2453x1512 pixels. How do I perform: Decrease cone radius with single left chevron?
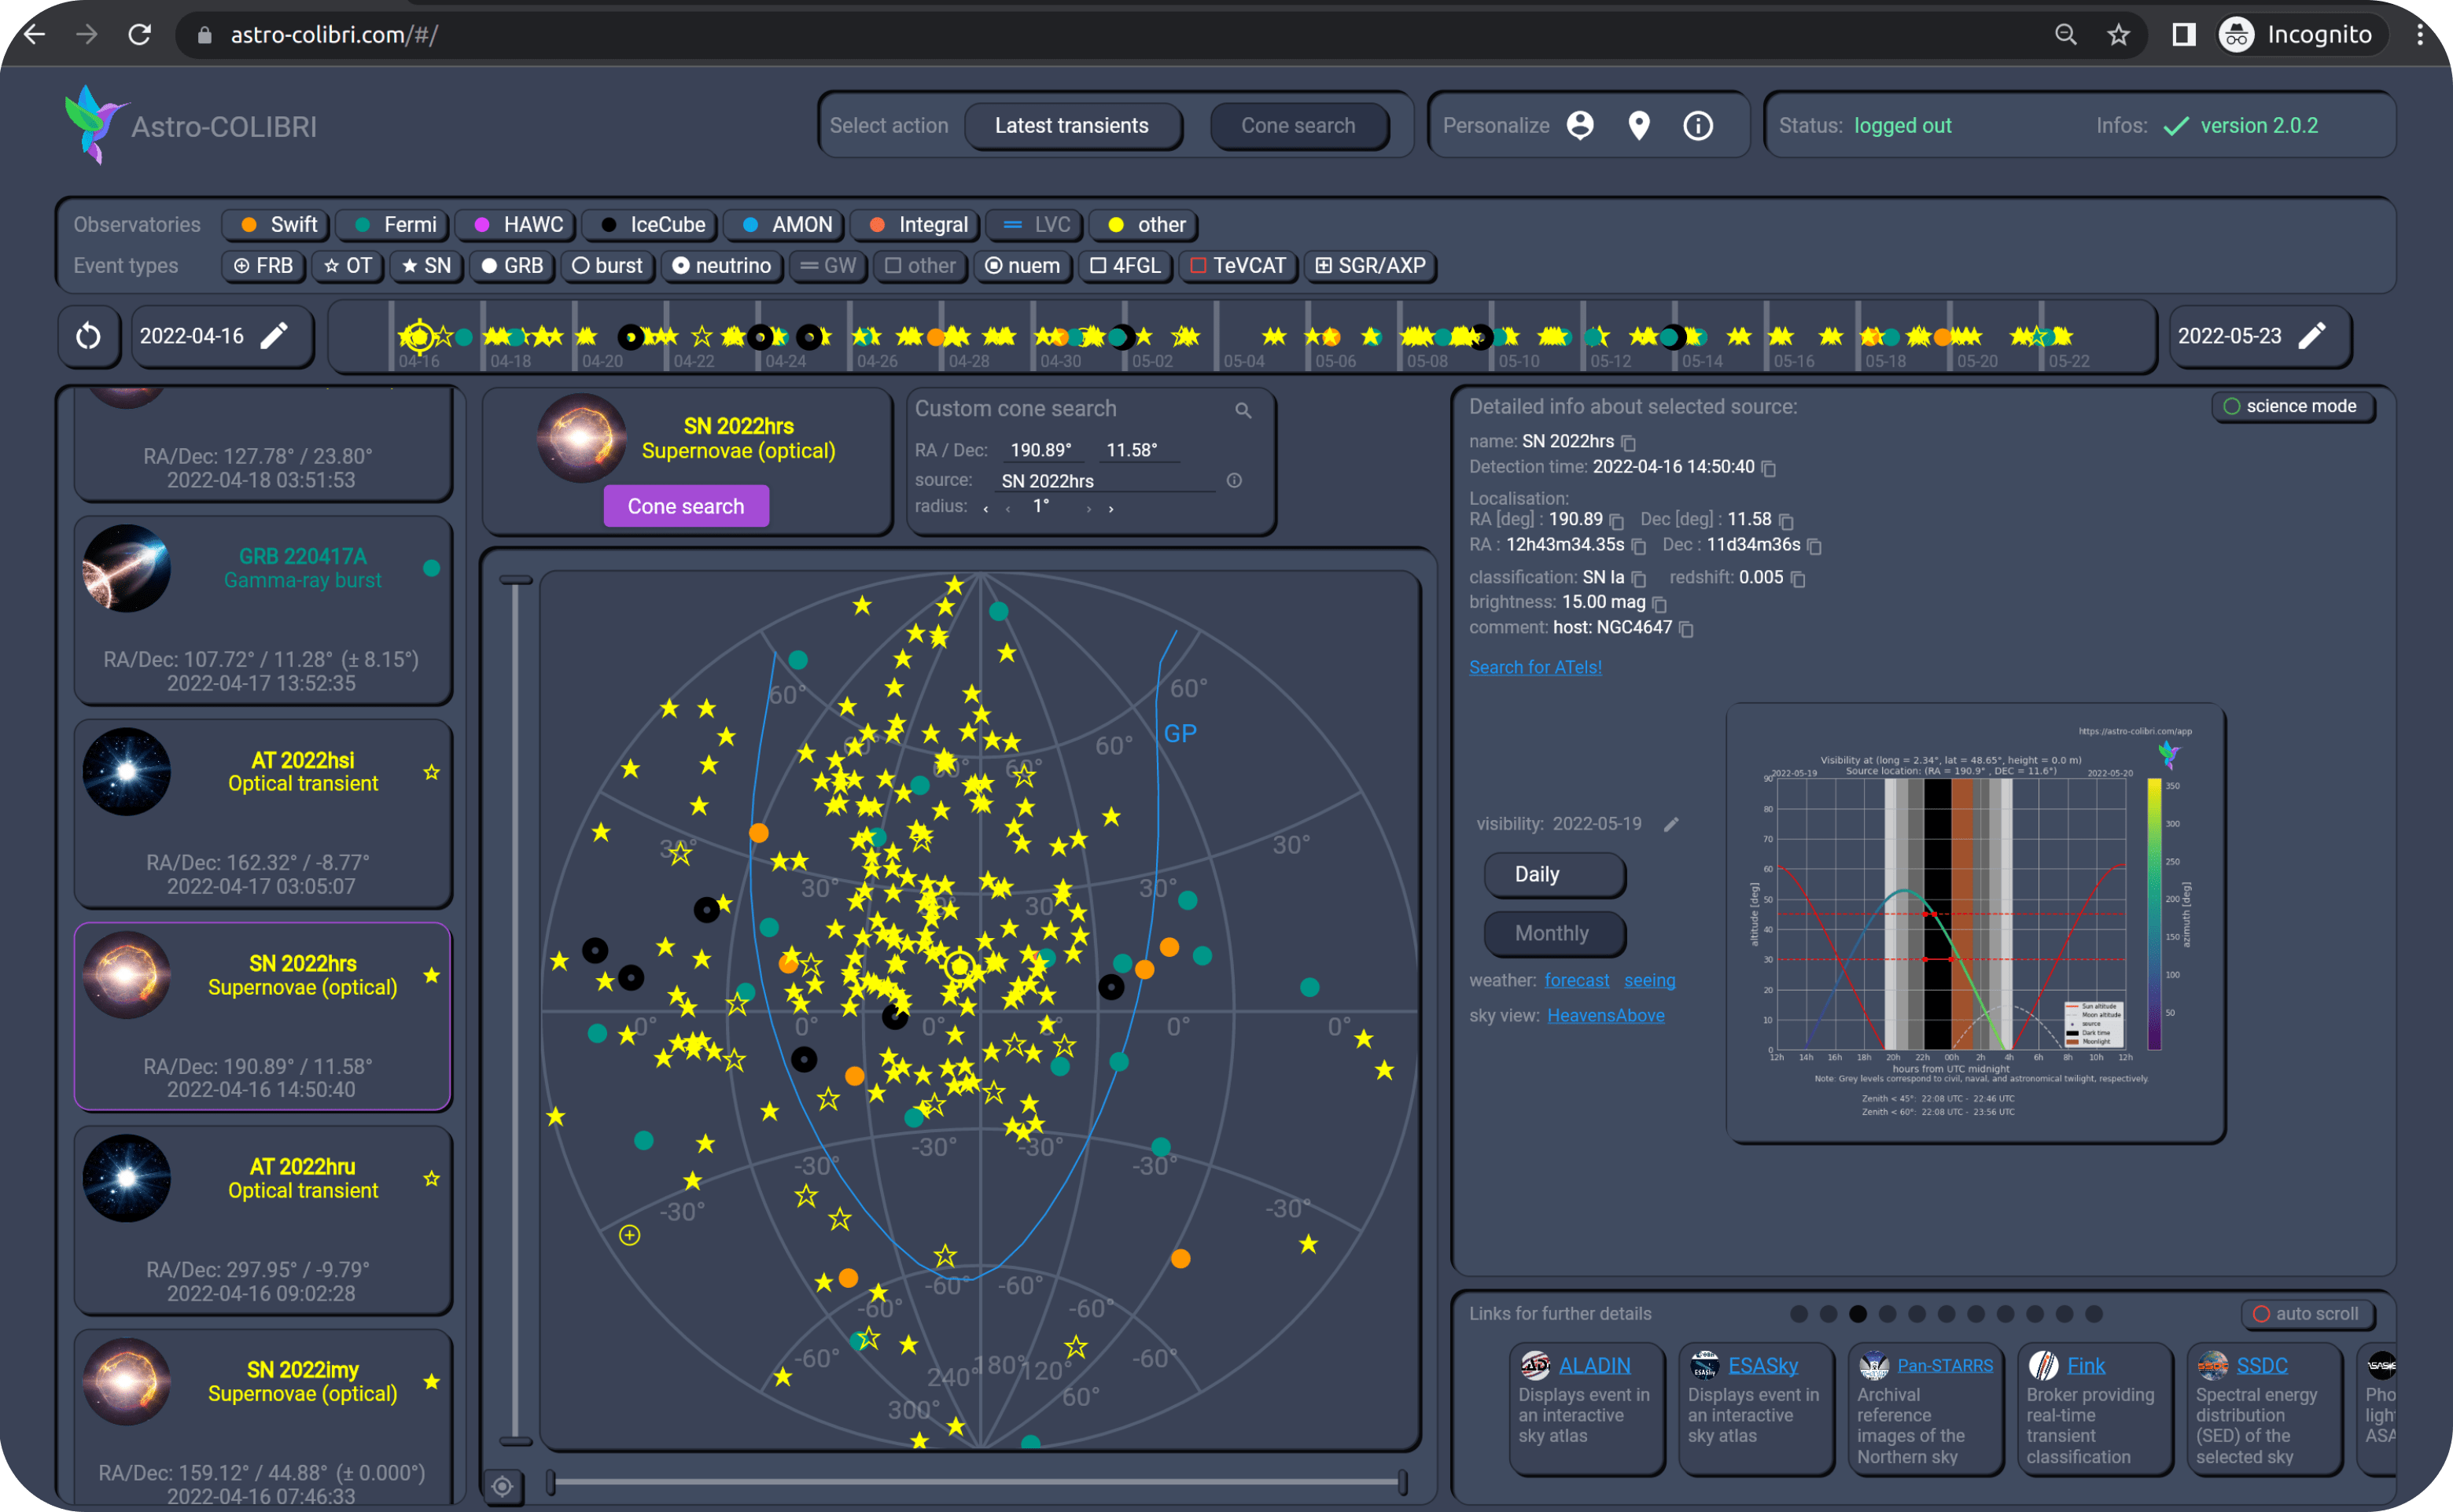tap(1008, 509)
